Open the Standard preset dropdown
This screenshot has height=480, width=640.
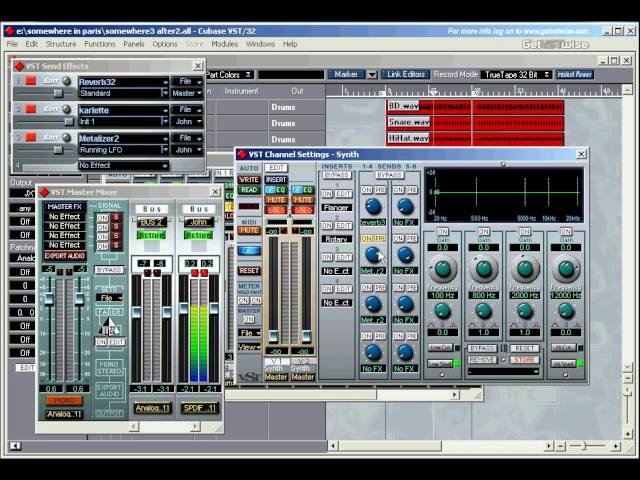coord(123,93)
